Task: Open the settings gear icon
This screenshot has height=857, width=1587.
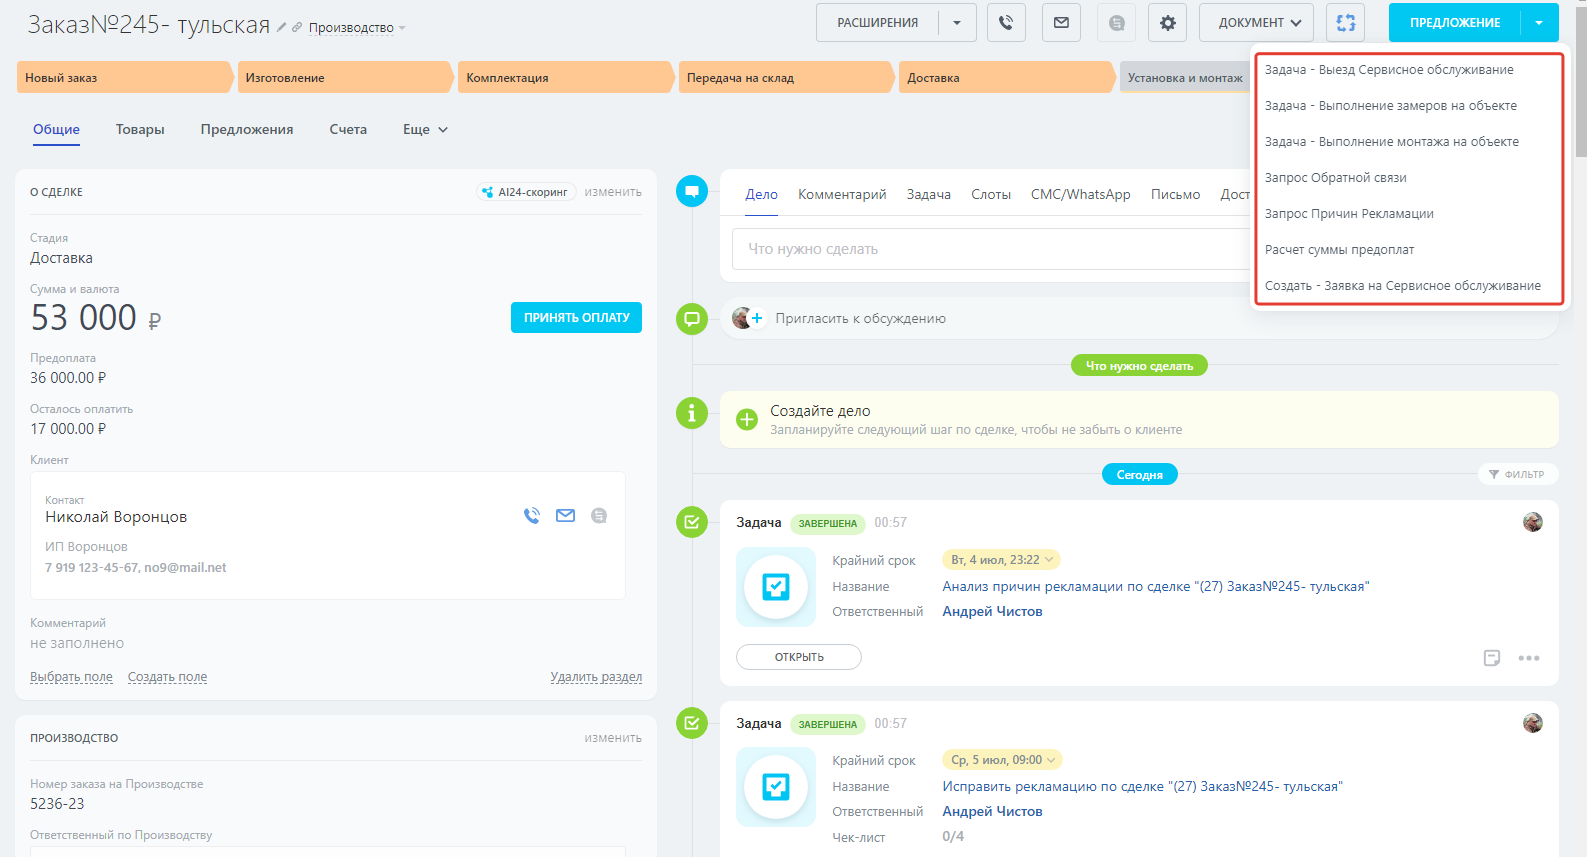Action: [1167, 23]
